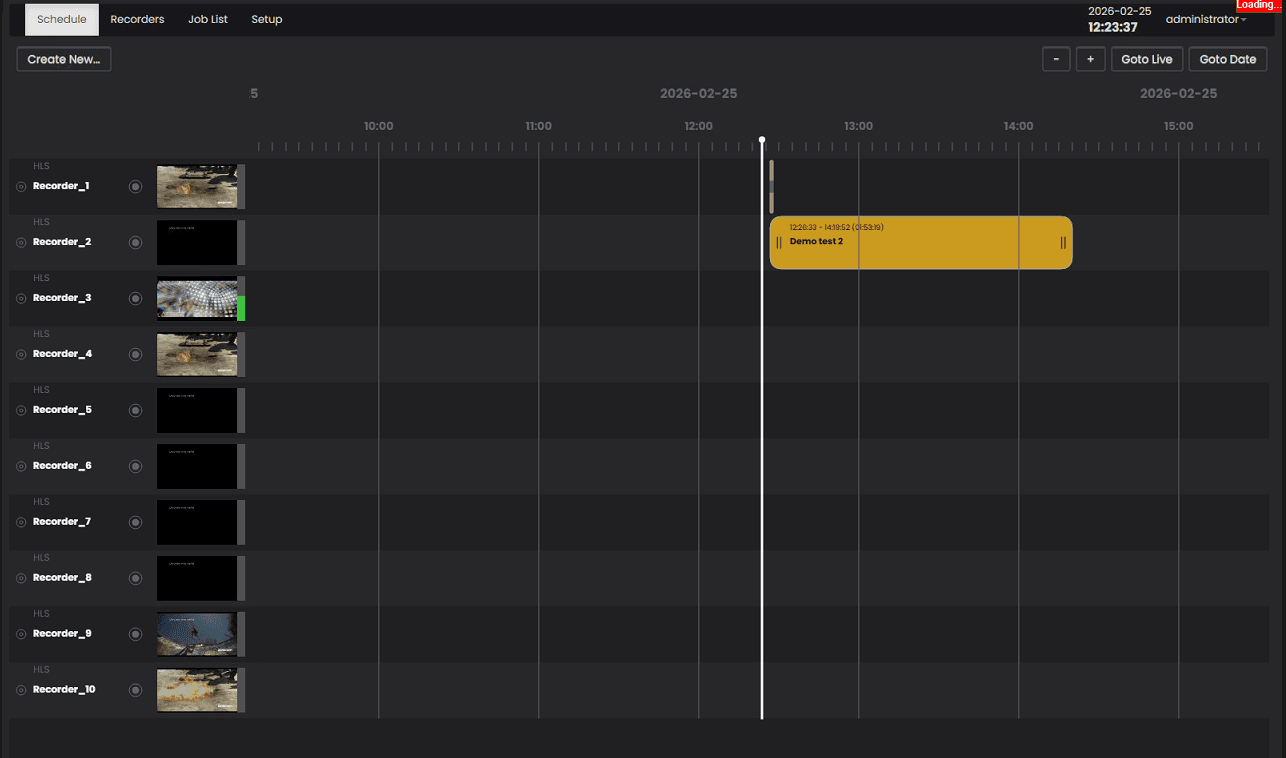
Task: Click the target icon left of Recorder_6
Action: [19, 466]
